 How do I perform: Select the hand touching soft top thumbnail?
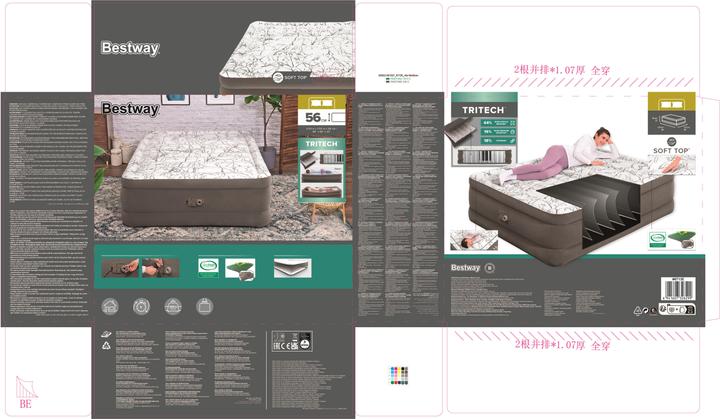coord(671,165)
